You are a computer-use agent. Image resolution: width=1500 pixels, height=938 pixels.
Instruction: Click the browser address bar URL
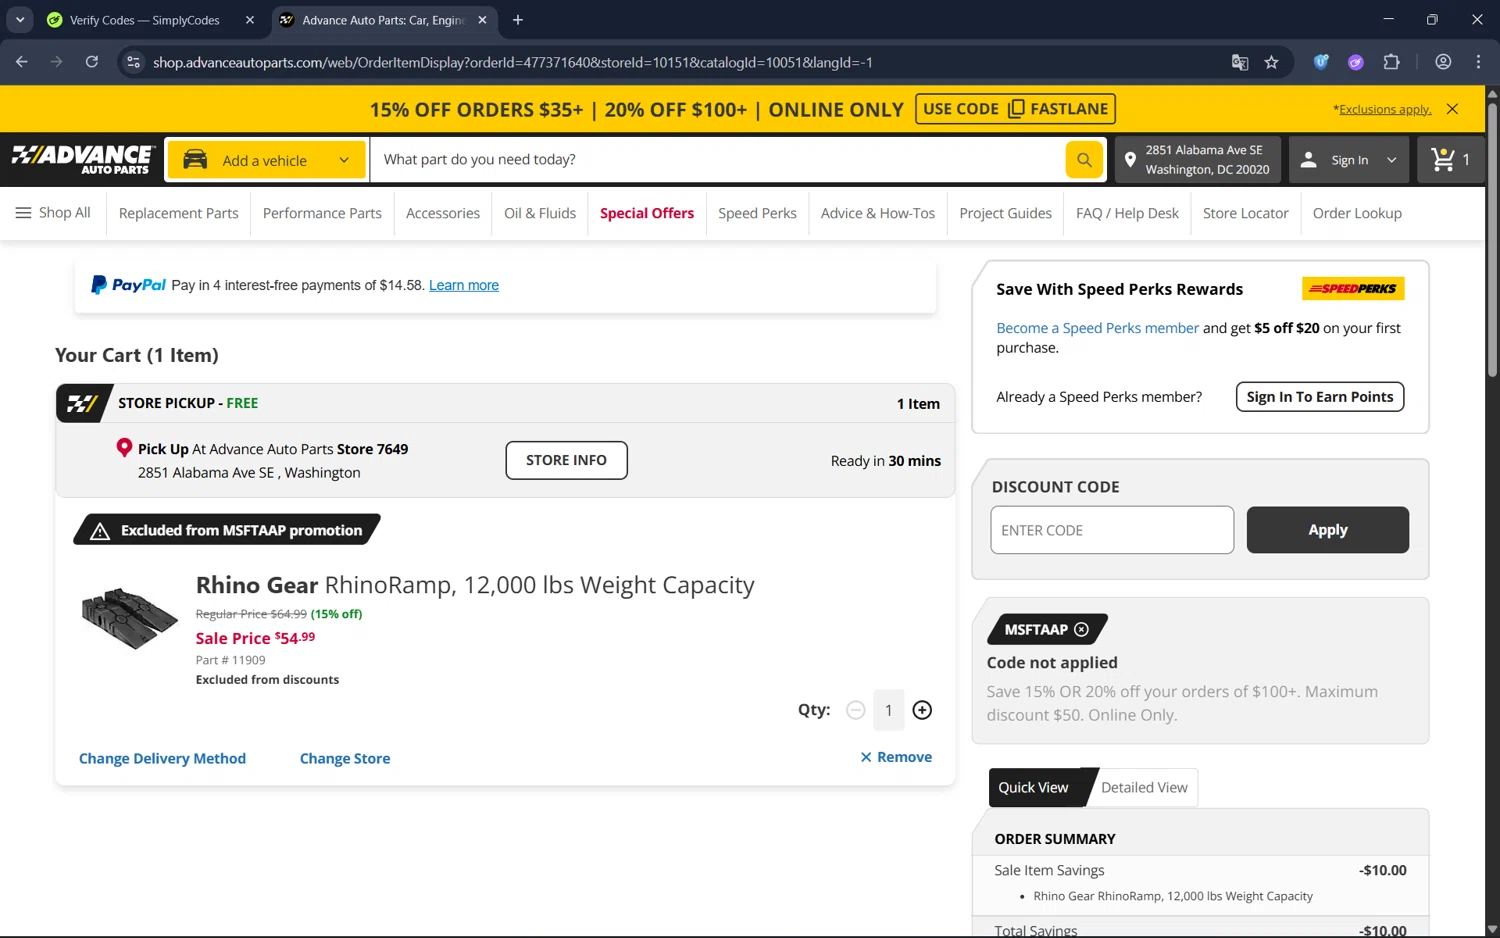[x=513, y=62]
